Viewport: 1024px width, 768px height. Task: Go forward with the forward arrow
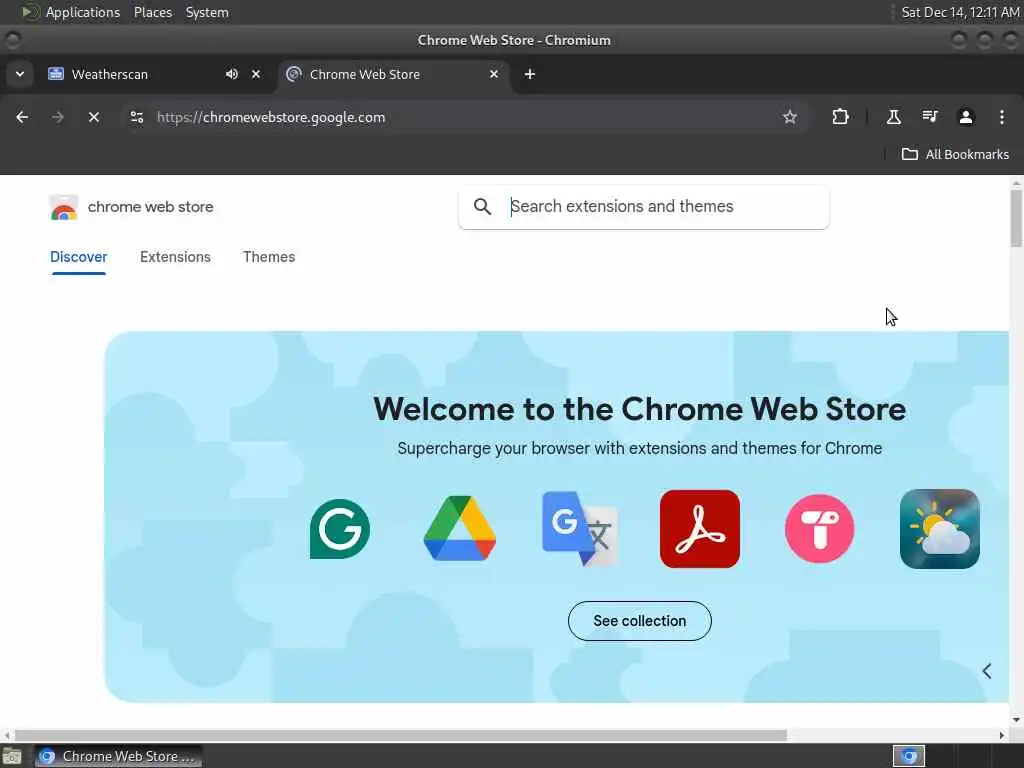point(57,117)
